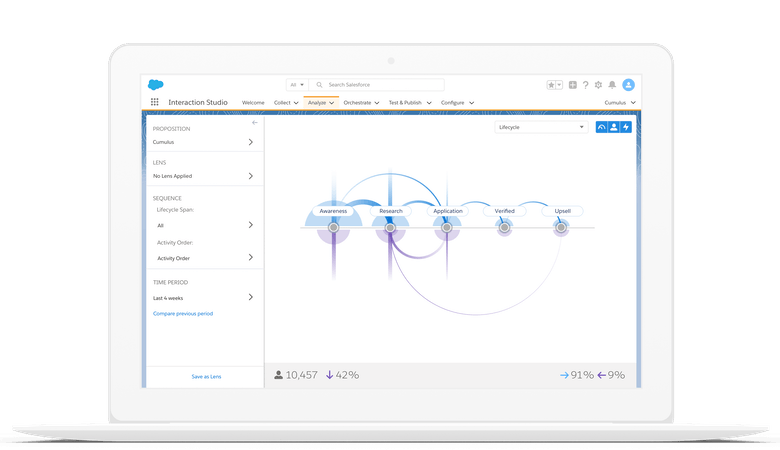Click the backward 9% value
780x450 pixels.
click(x=616, y=375)
